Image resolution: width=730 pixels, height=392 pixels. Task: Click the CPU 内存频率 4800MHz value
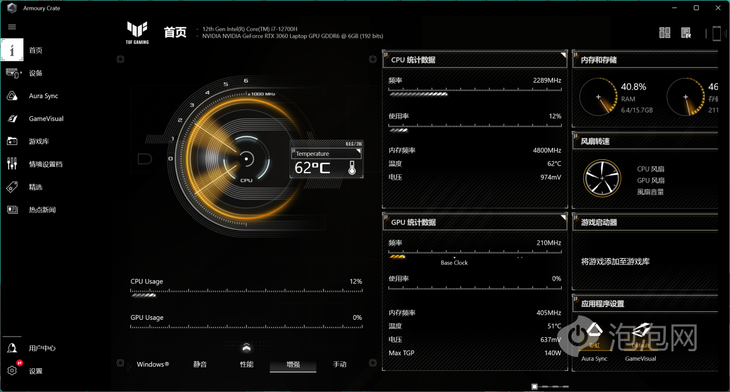click(x=547, y=150)
